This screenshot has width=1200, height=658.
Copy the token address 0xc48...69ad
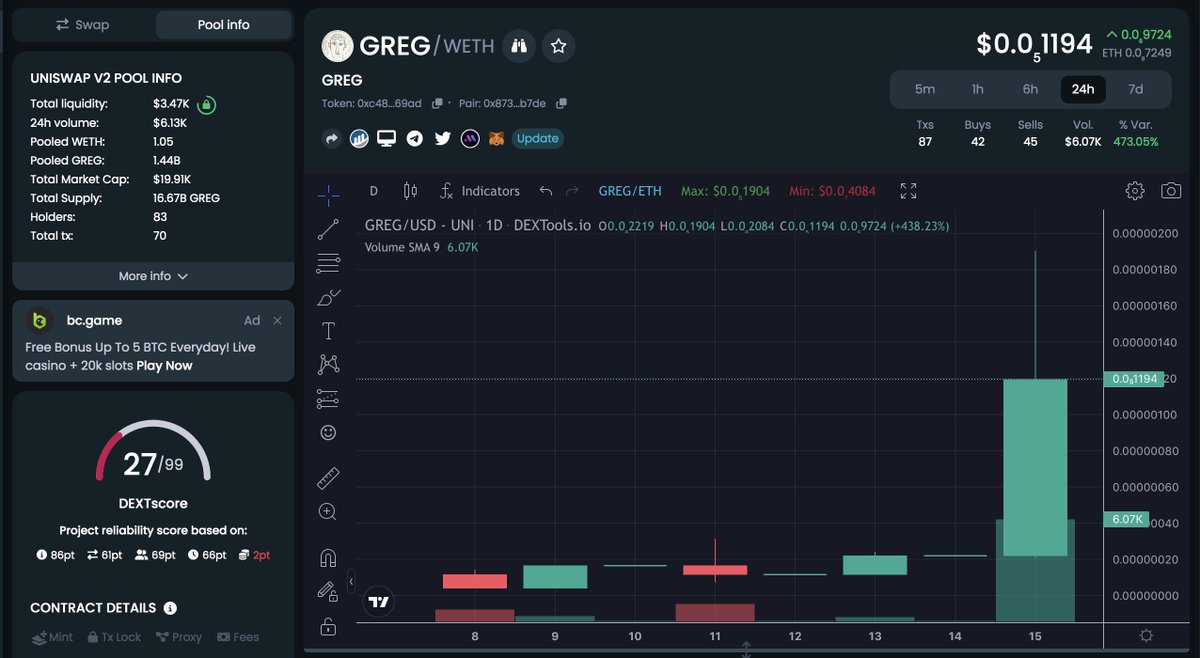pos(437,103)
